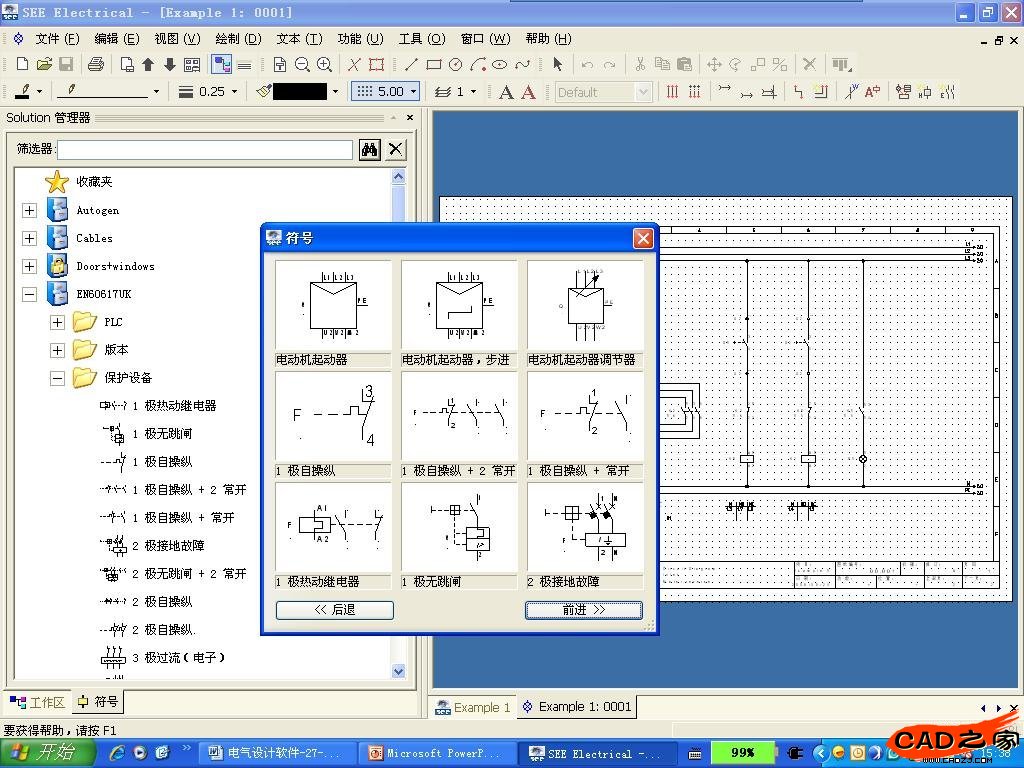Screen dimensions: 1024x768
Task: Click the zoom in magnifier icon
Action: [324, 65]
